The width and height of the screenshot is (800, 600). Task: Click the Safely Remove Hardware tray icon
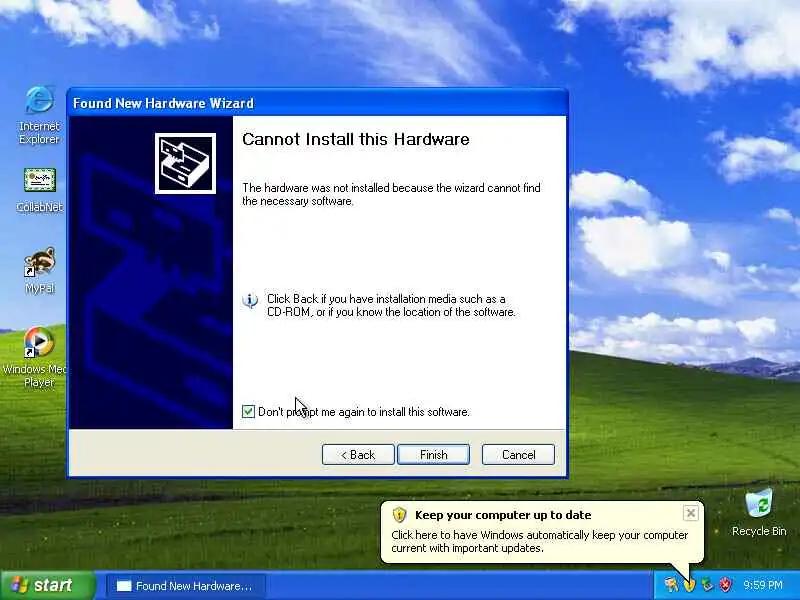(x=707, y=584)
